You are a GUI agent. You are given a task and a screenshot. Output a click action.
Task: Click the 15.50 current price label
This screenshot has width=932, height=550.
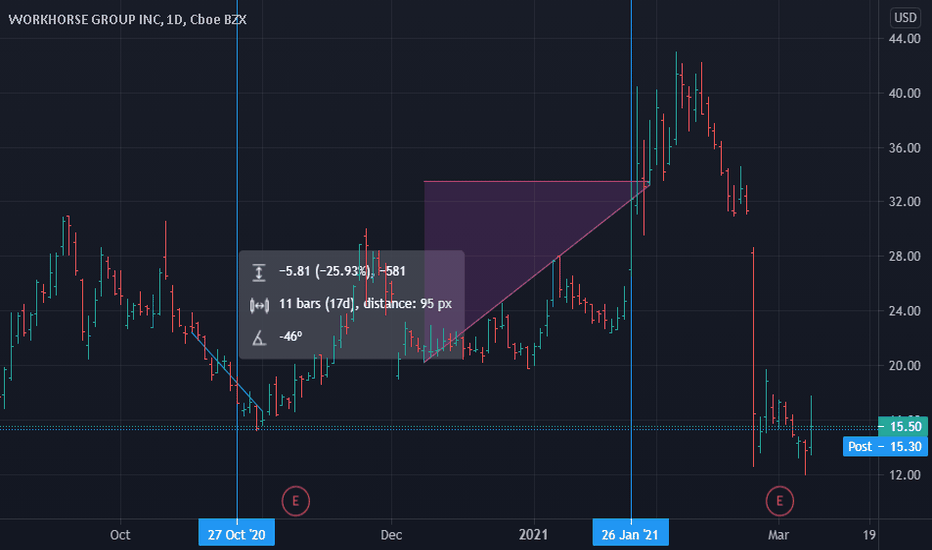902,426
